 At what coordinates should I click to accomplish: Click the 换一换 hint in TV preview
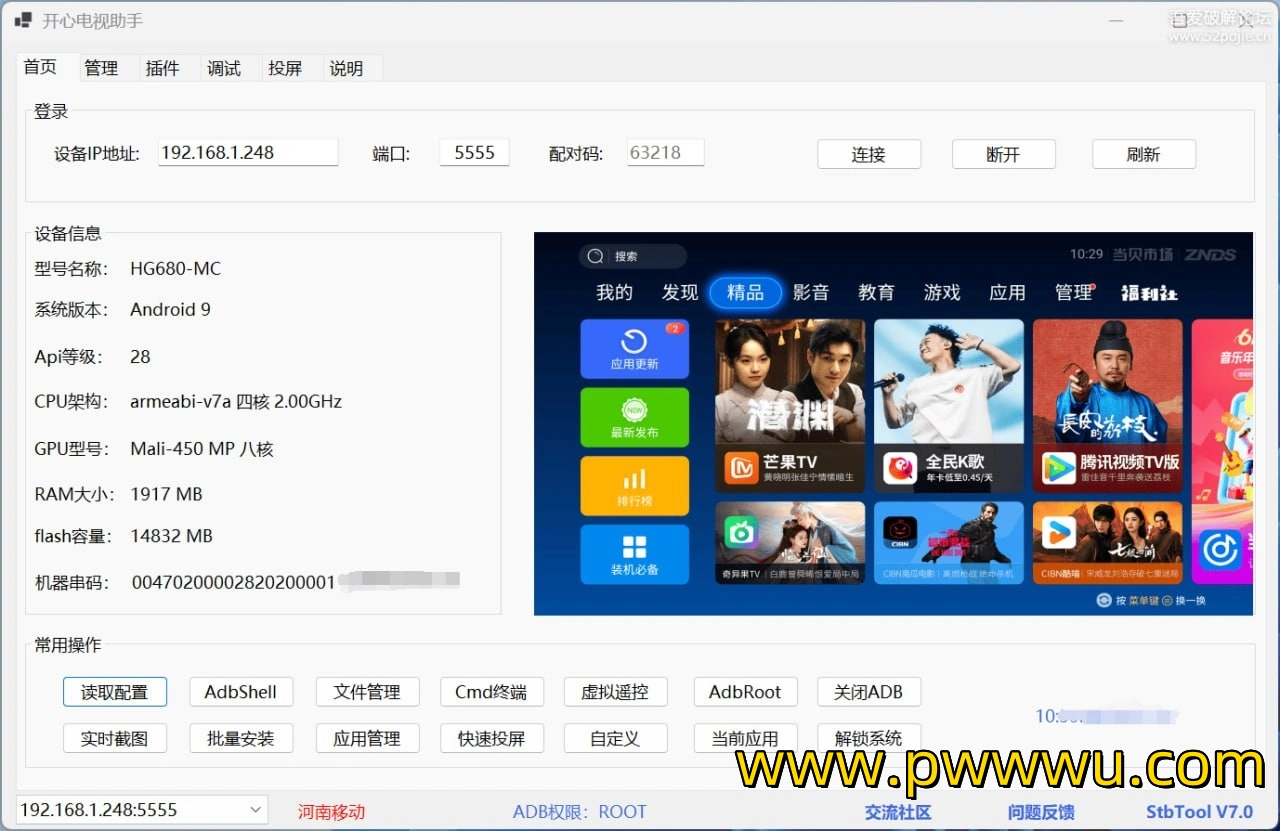(x=1191, y=600)
